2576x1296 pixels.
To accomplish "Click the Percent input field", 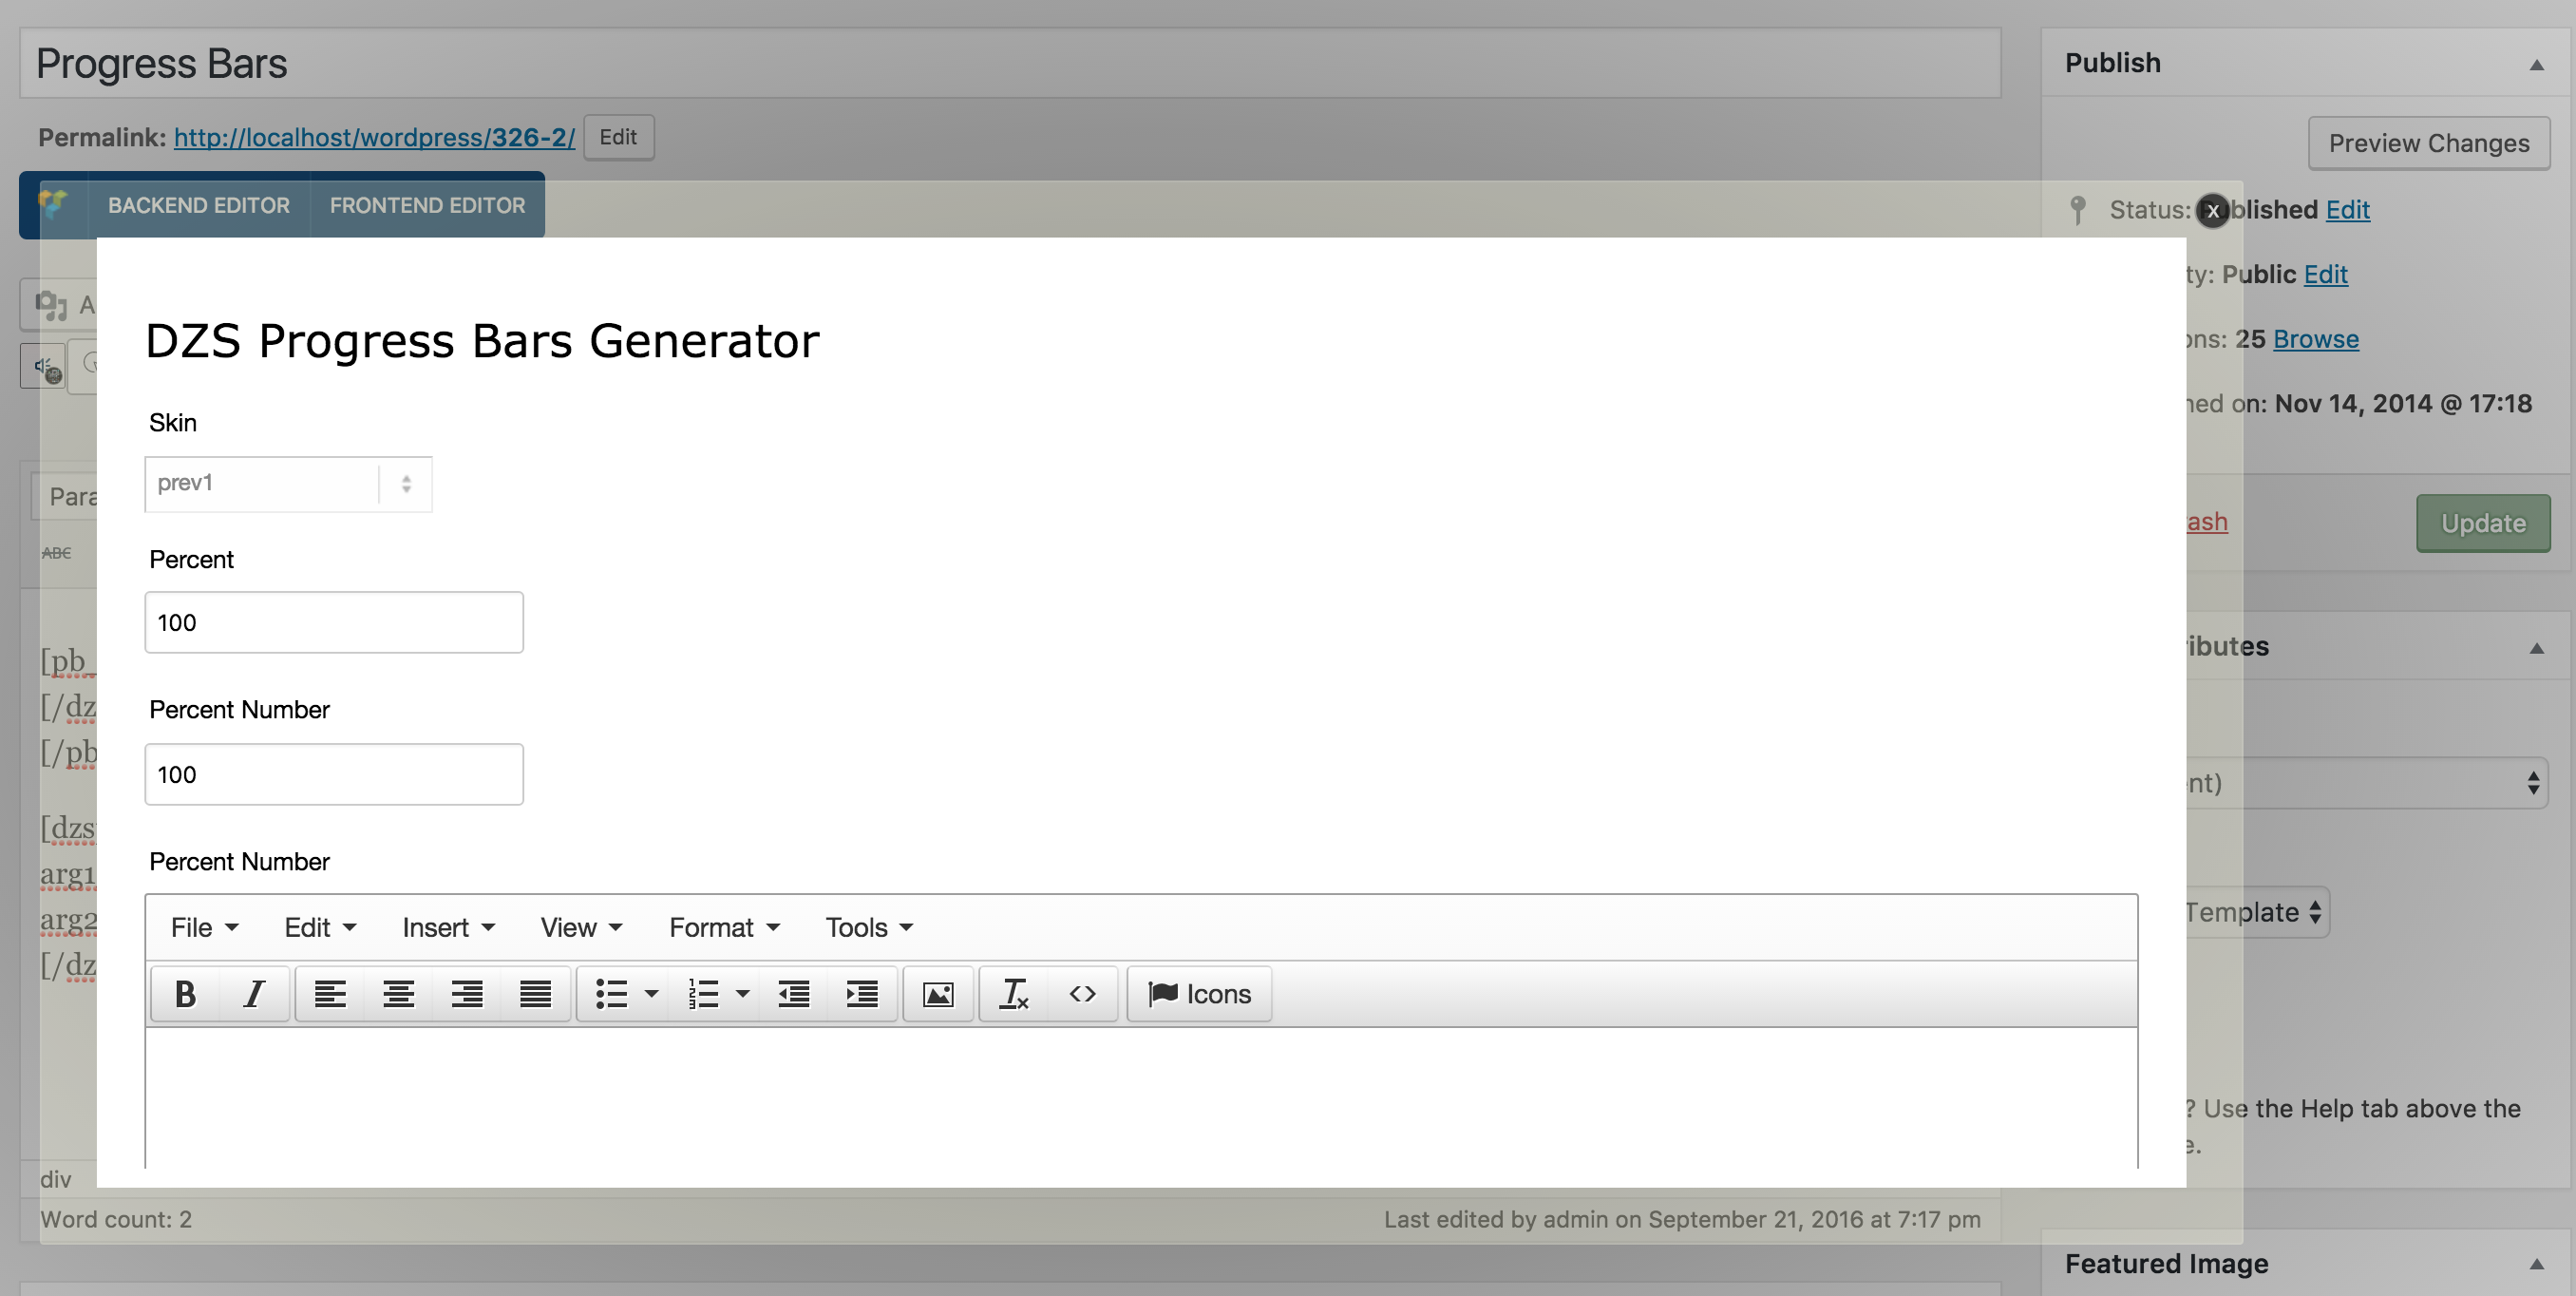I will 333,622.
